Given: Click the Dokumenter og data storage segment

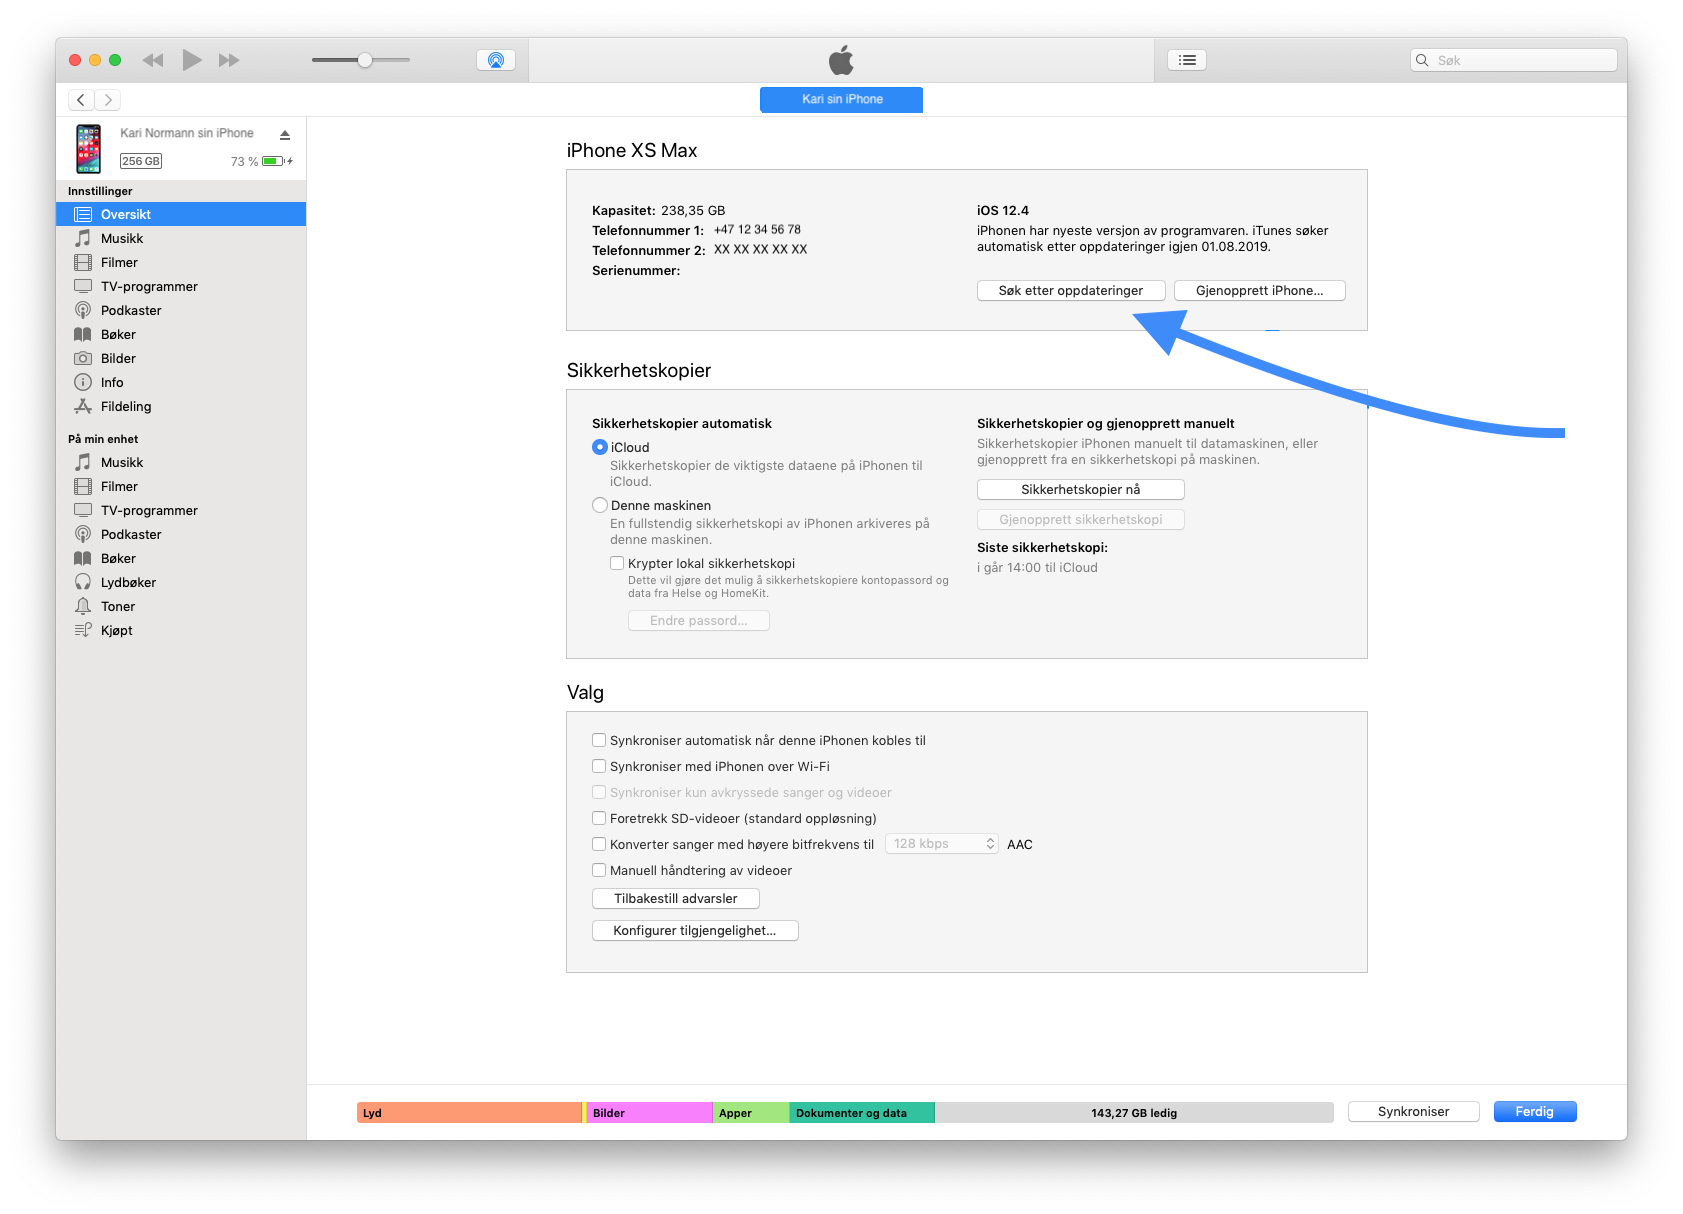Looking at the screenshot, I should pos(862,1112).
